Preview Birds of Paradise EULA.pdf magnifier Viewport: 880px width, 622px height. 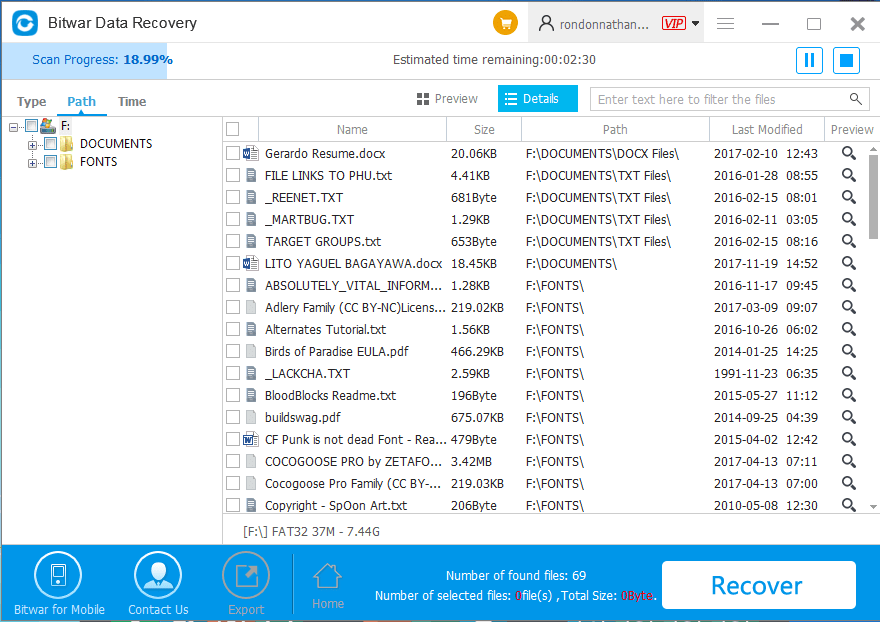coord(849,351)
